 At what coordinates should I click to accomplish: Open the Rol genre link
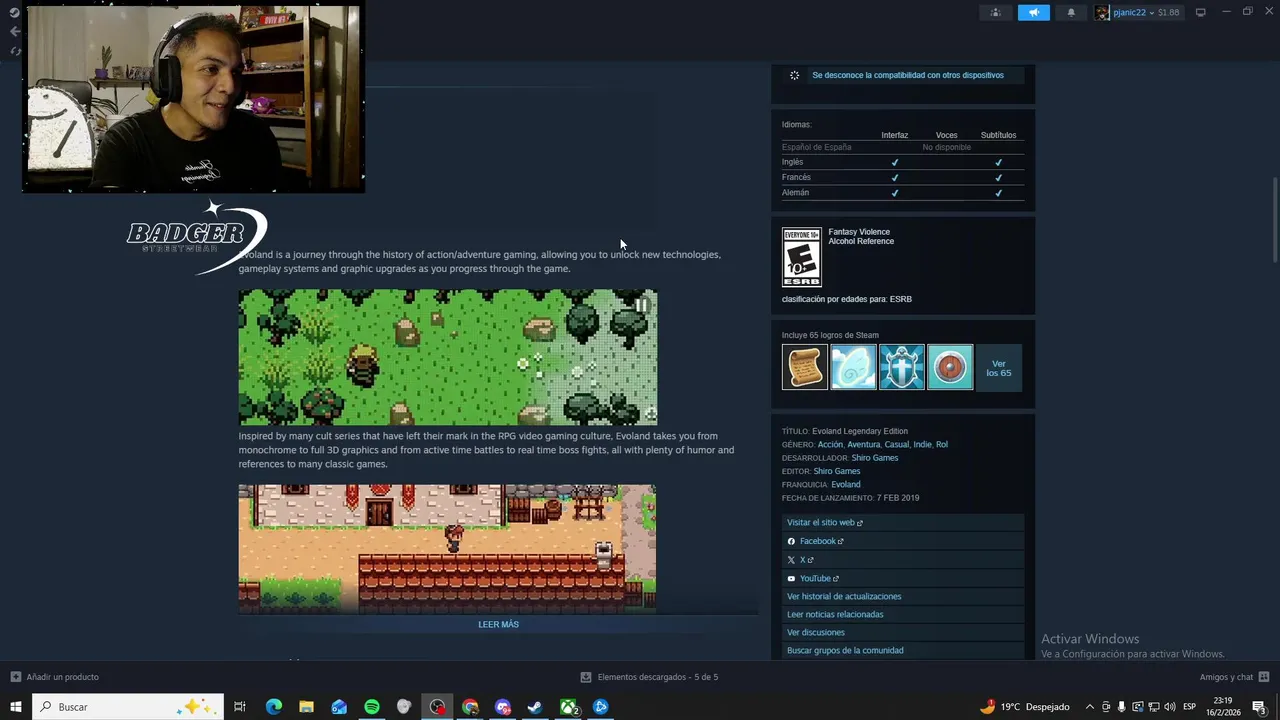(x=942, y=444)
